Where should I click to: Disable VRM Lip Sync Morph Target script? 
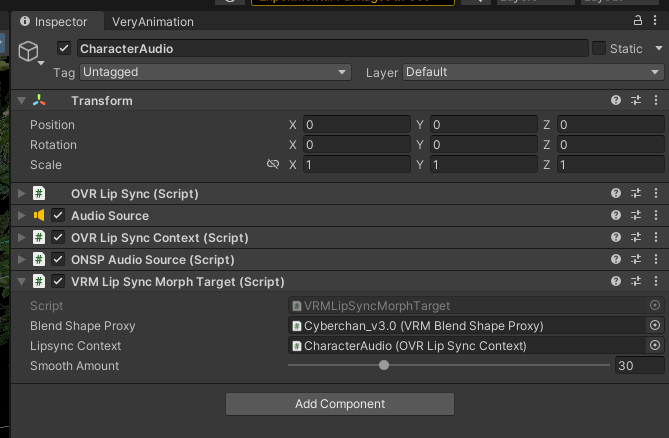(58, 281)
